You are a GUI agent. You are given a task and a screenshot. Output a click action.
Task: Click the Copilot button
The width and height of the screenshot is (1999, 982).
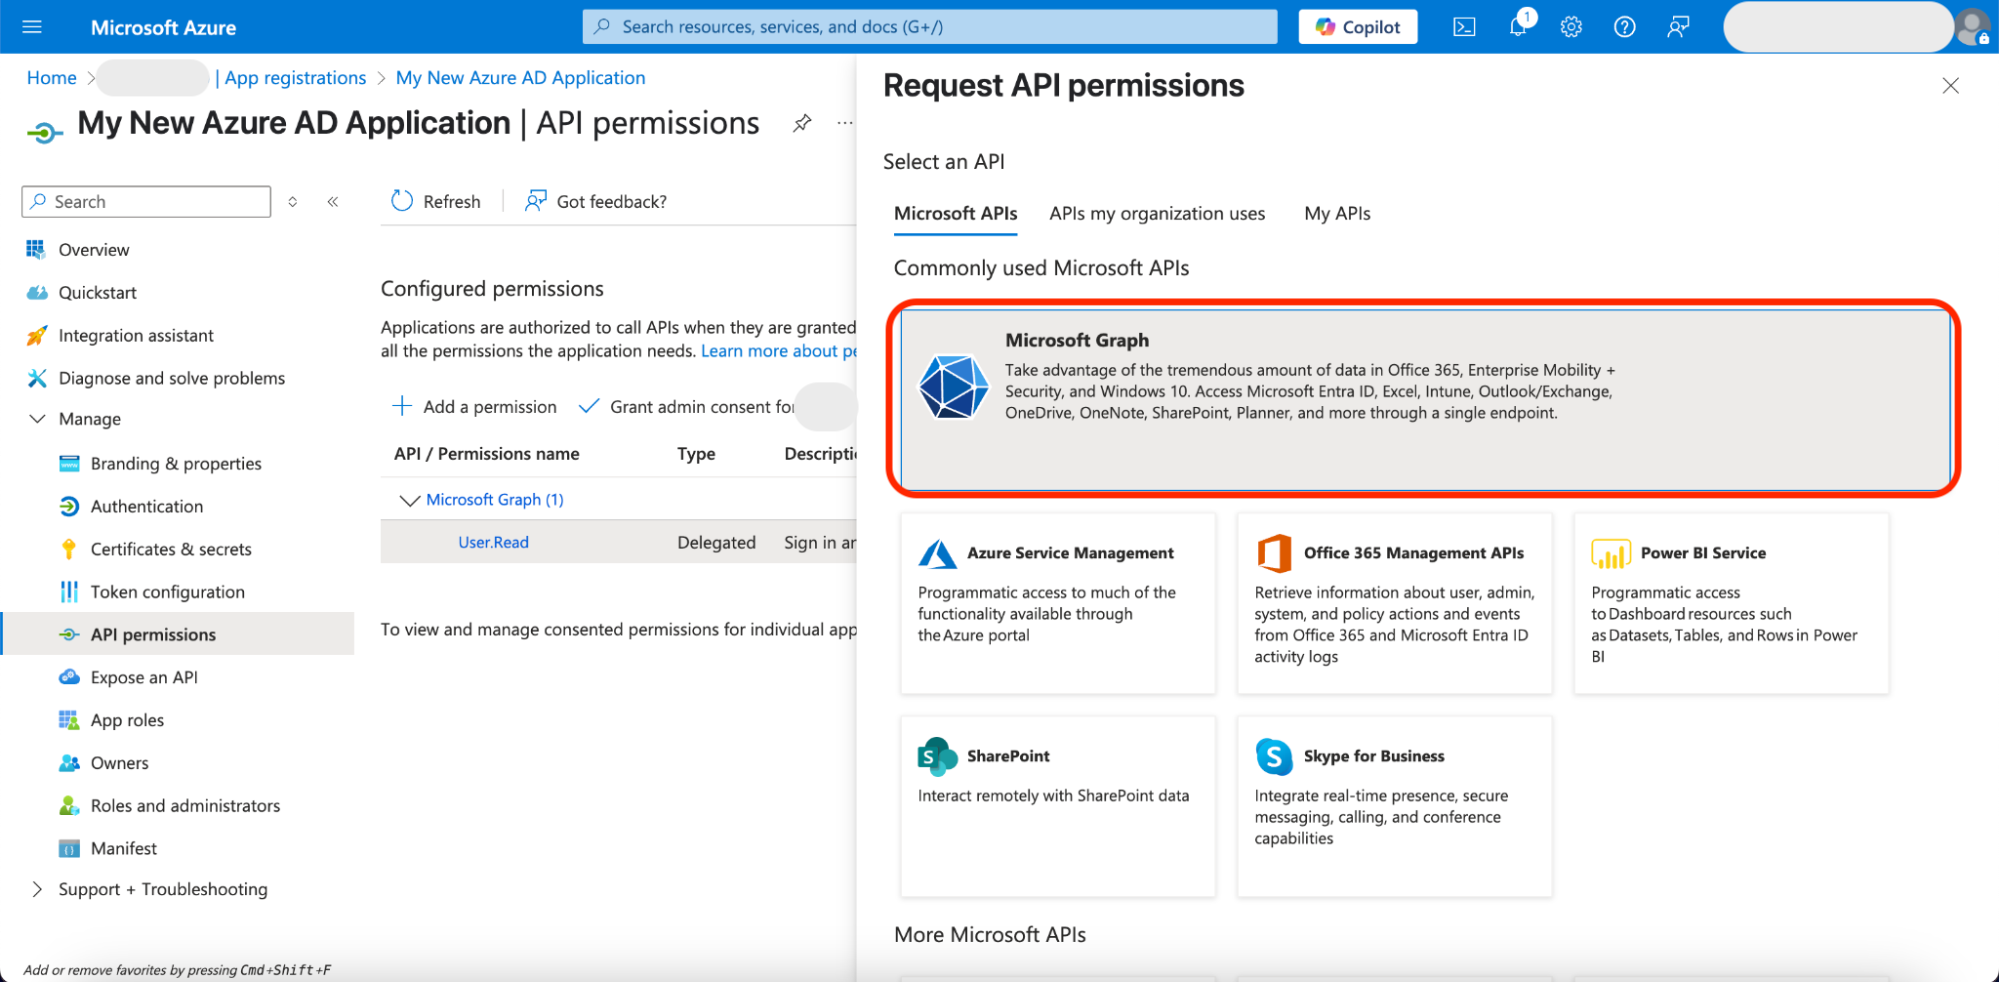pos(1357,27)
